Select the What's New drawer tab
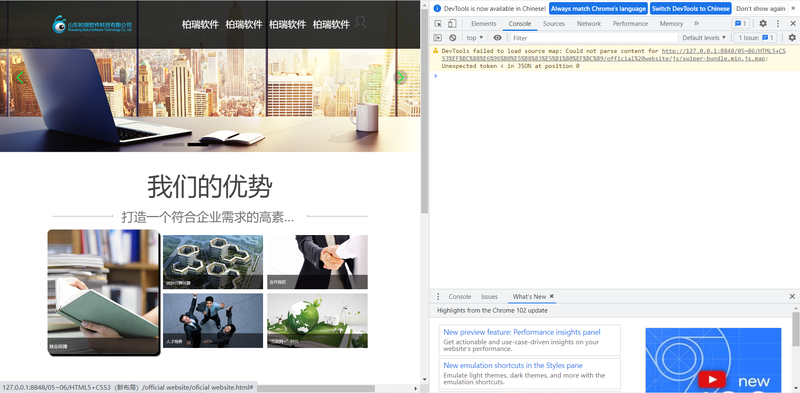This screenshot has width=800, height=393. point(529,297)
